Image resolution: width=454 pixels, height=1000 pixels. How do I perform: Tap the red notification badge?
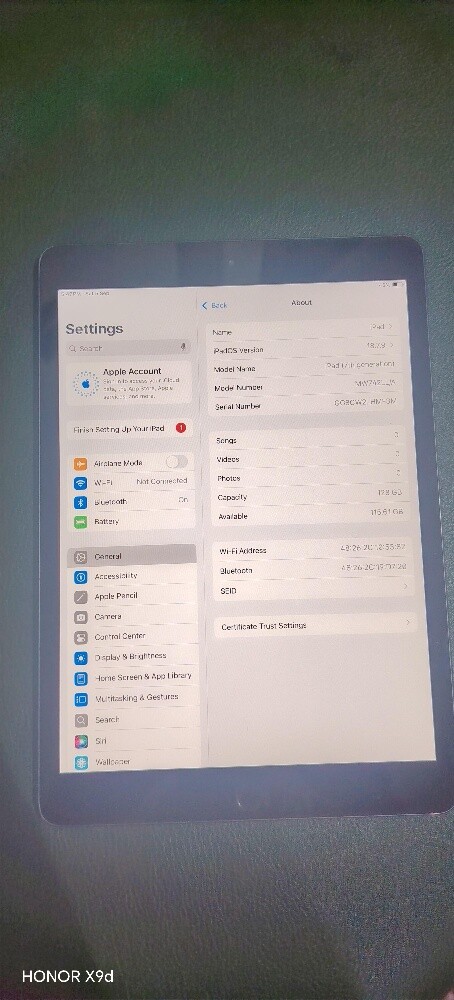point(180,428)
